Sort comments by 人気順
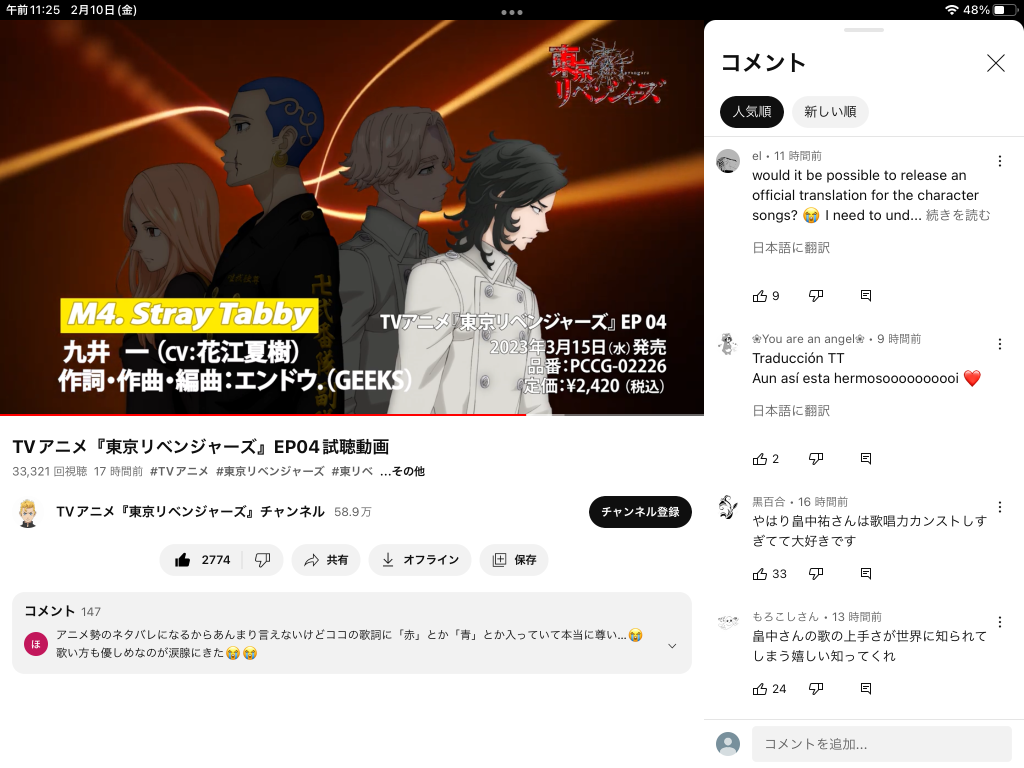 click(752, 112)
